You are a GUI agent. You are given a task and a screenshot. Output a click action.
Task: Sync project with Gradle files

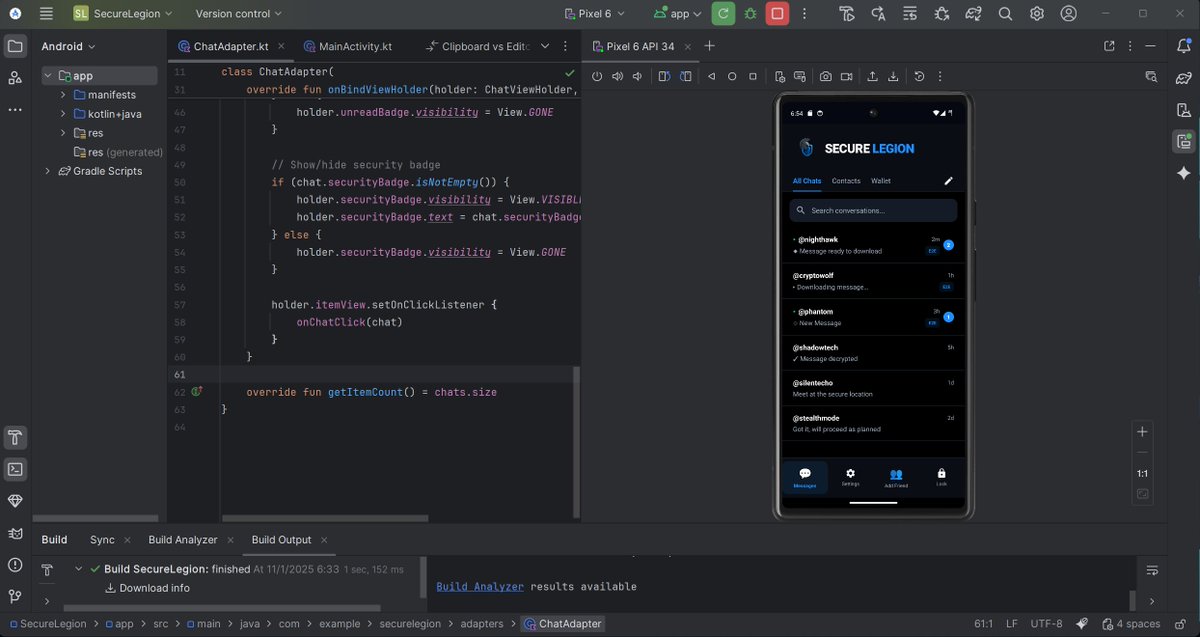(974, 14)
